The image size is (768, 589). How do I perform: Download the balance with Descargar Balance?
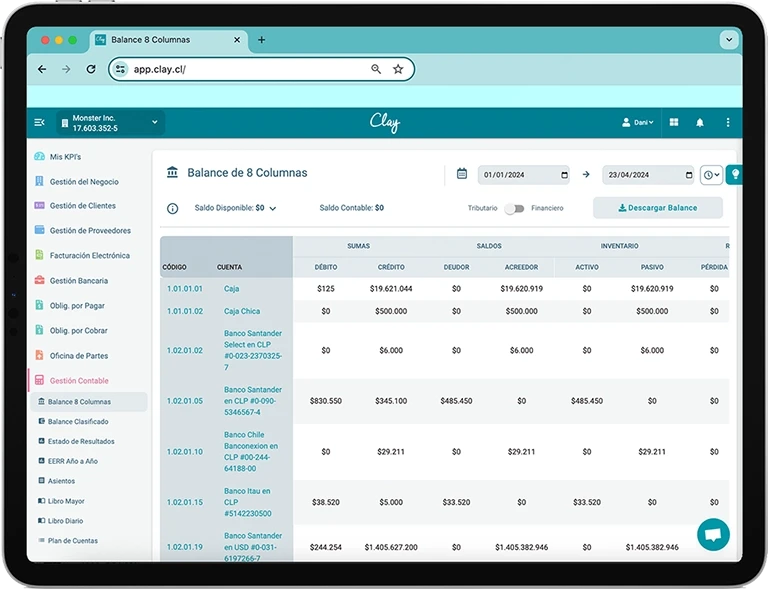tap(658, 208)
